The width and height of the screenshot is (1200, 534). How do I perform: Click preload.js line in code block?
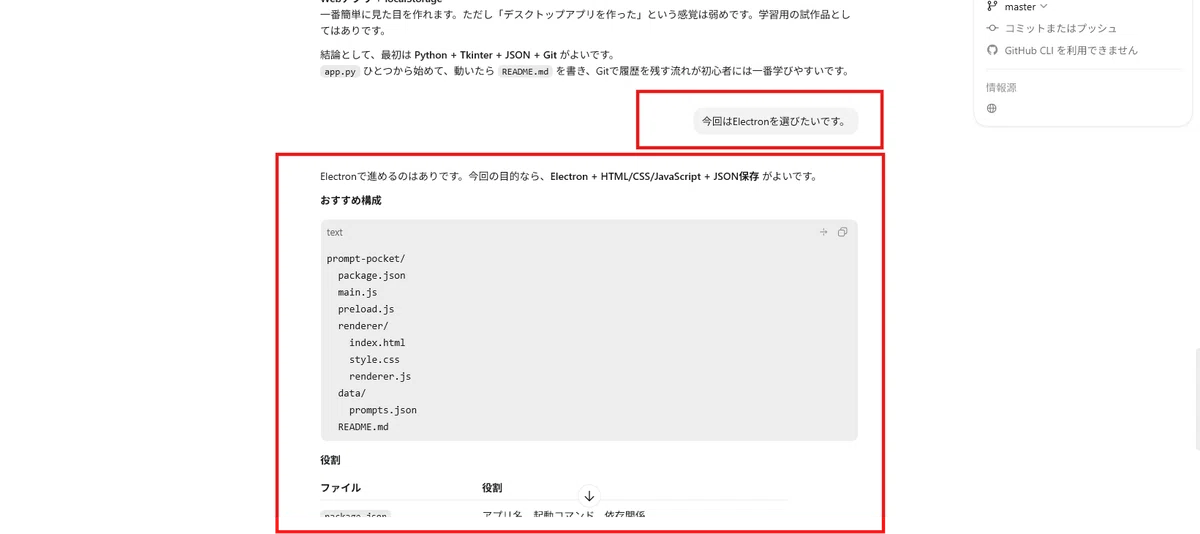coord(366,309)
